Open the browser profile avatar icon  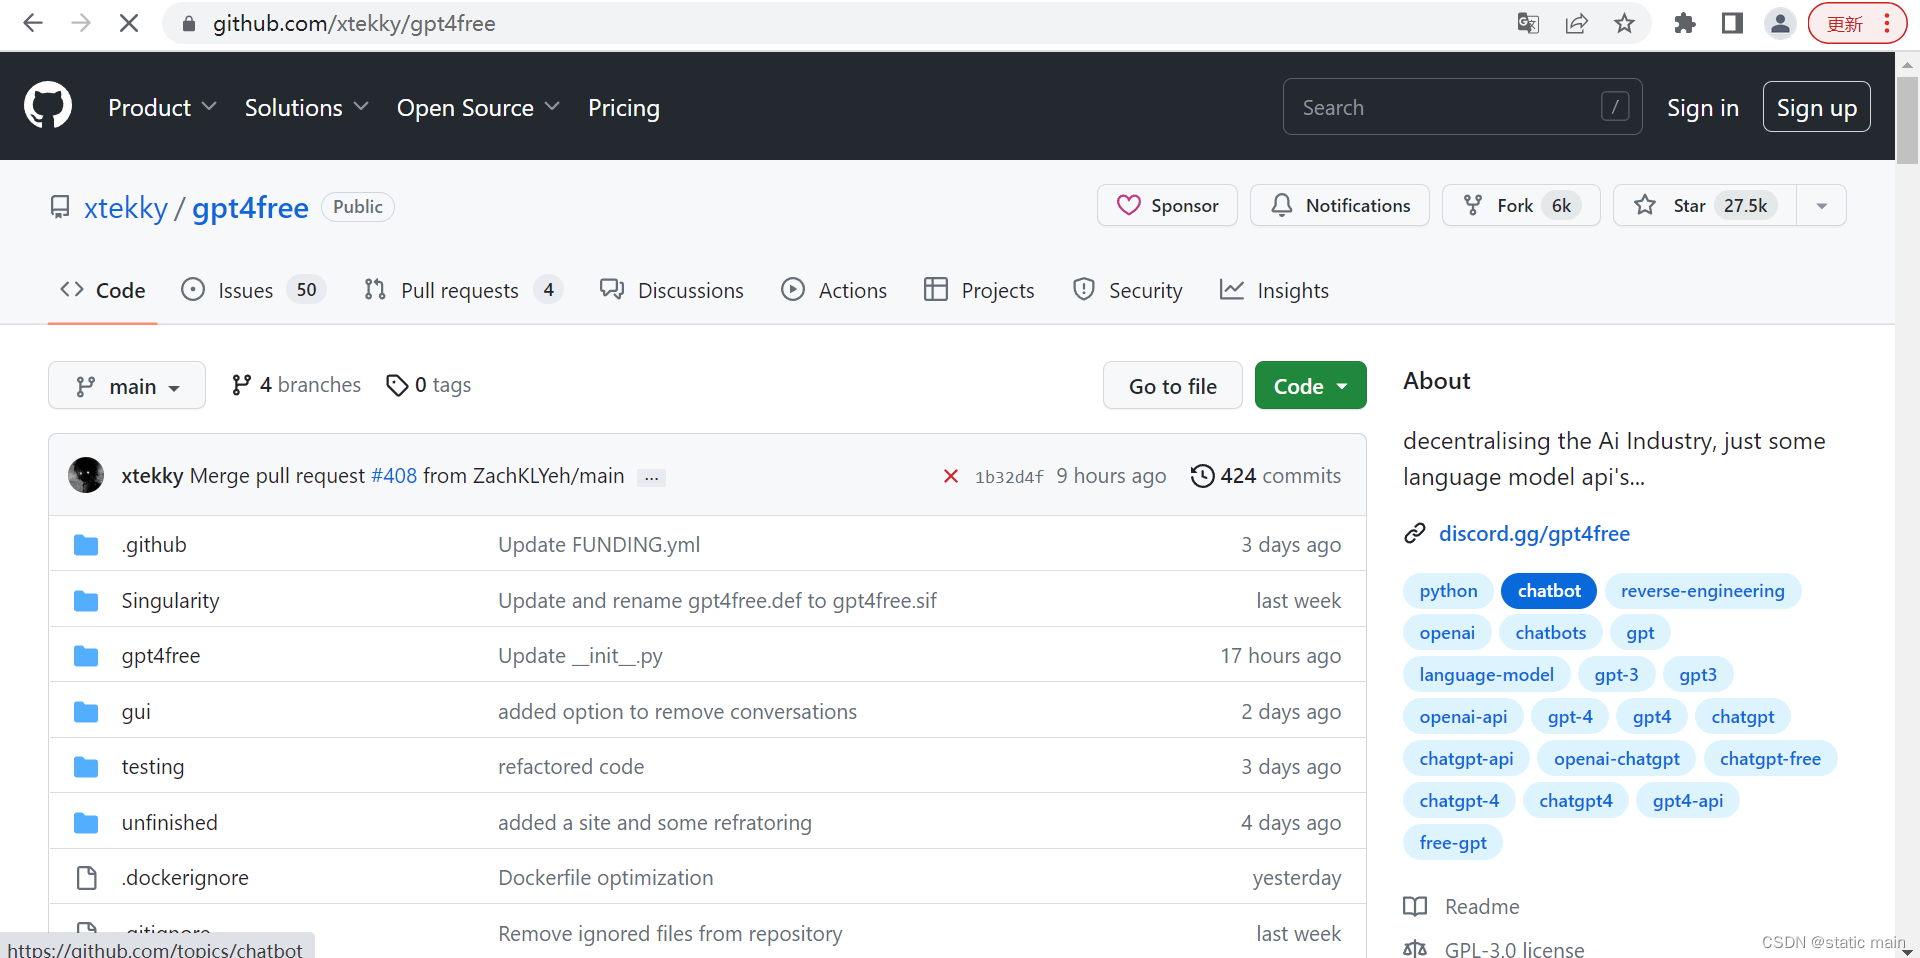1780,23
